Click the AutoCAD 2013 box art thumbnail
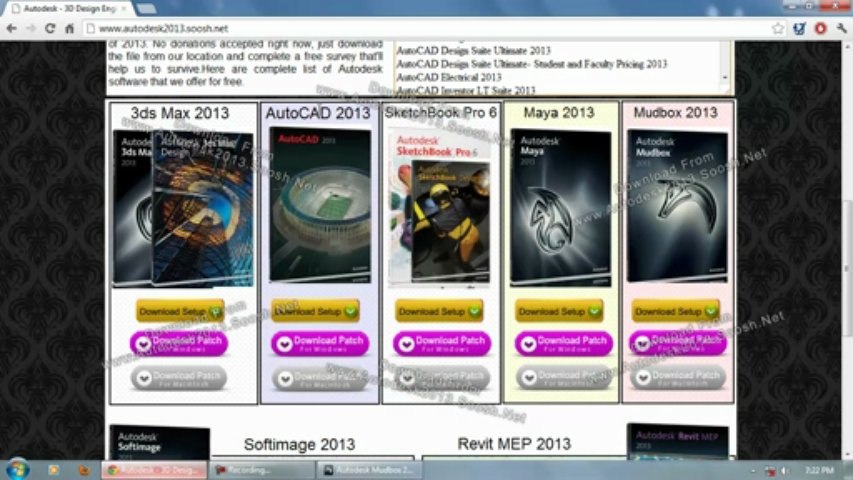853x480 pixels. click(320, 205)
